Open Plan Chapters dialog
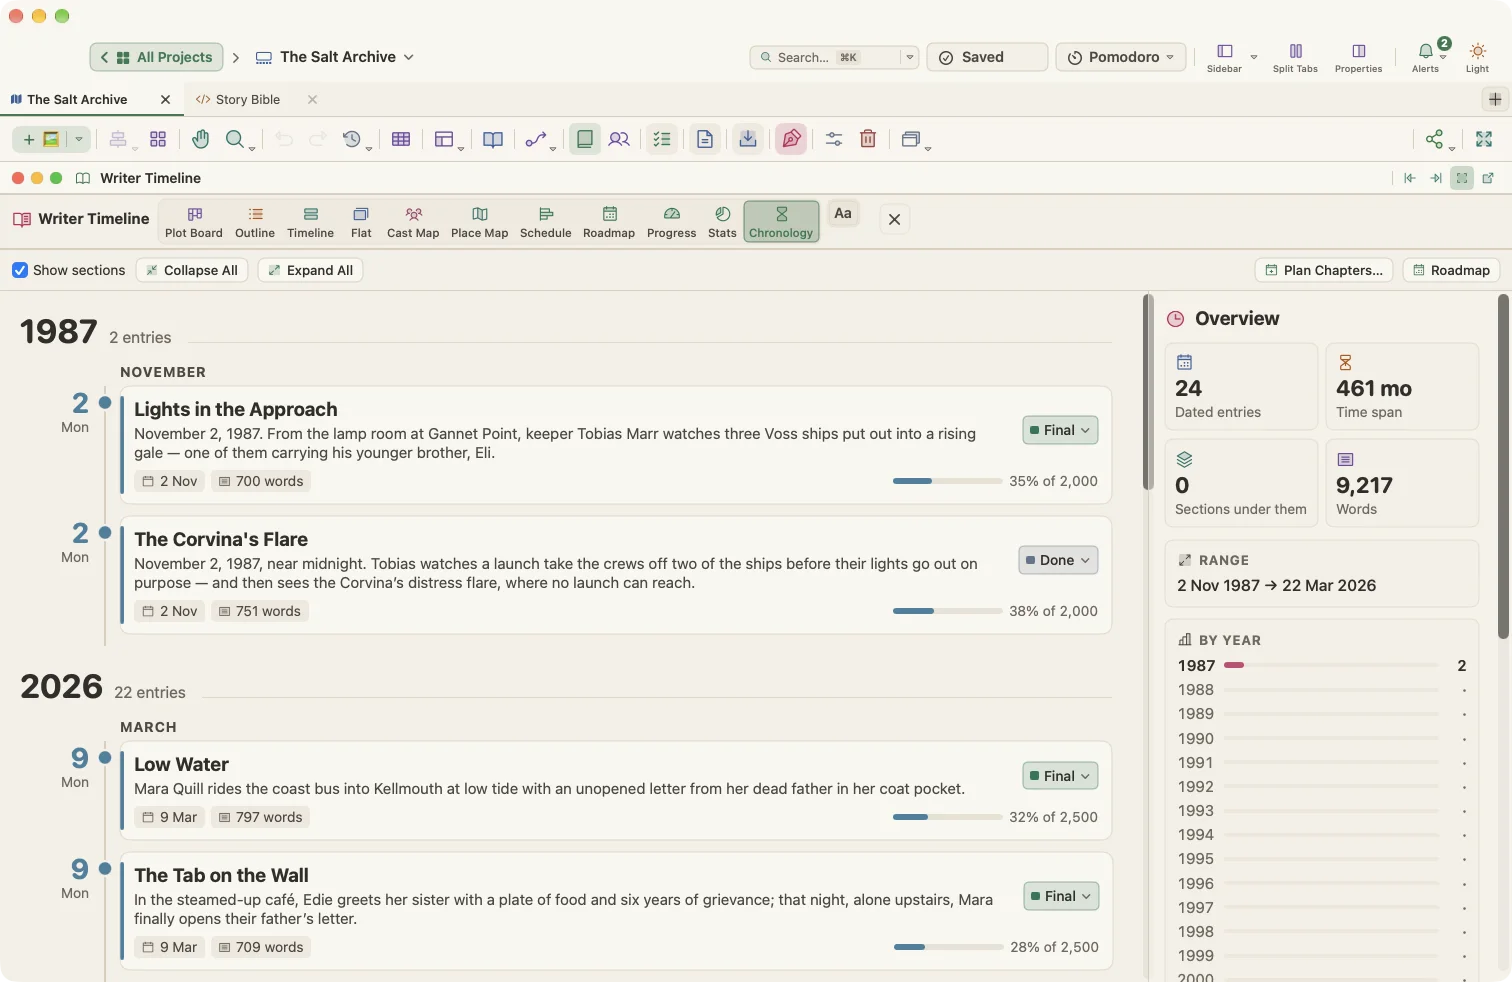The width and height of the screenshot is (1512, 982). click(1324, 270)
